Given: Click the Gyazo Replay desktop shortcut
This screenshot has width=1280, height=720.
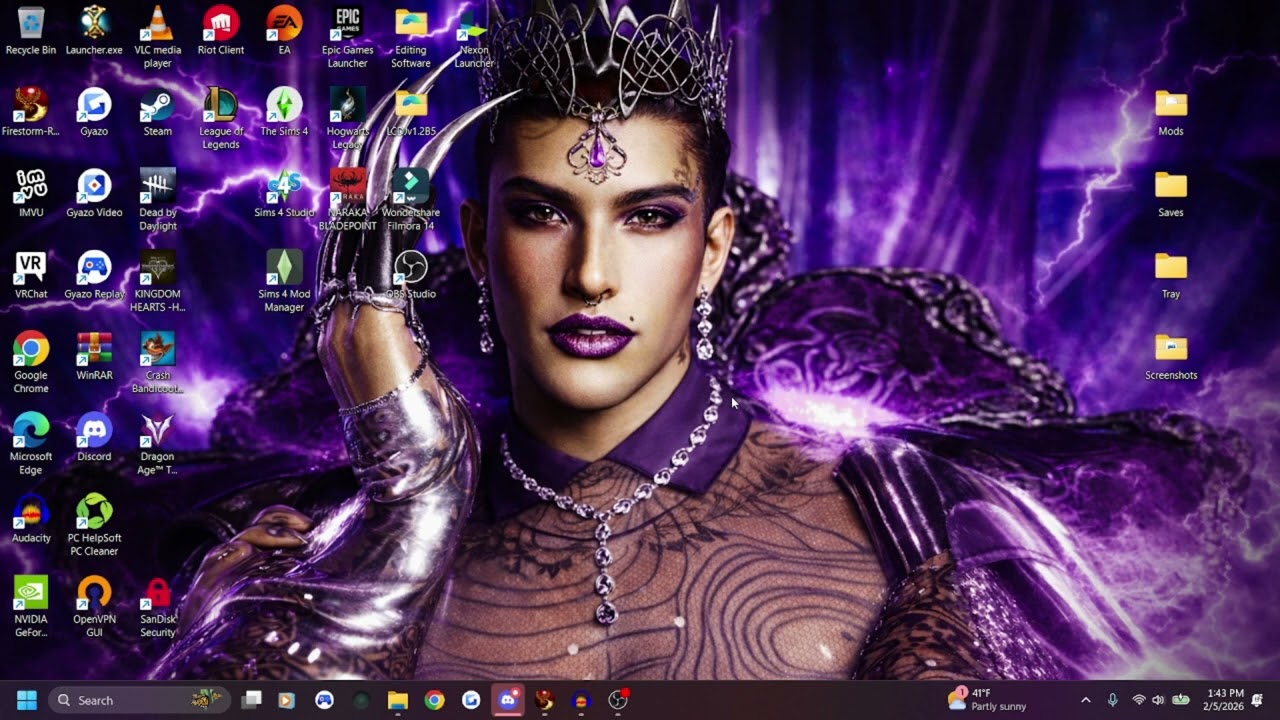Looking at the screenshot, I should coord(94,275).
